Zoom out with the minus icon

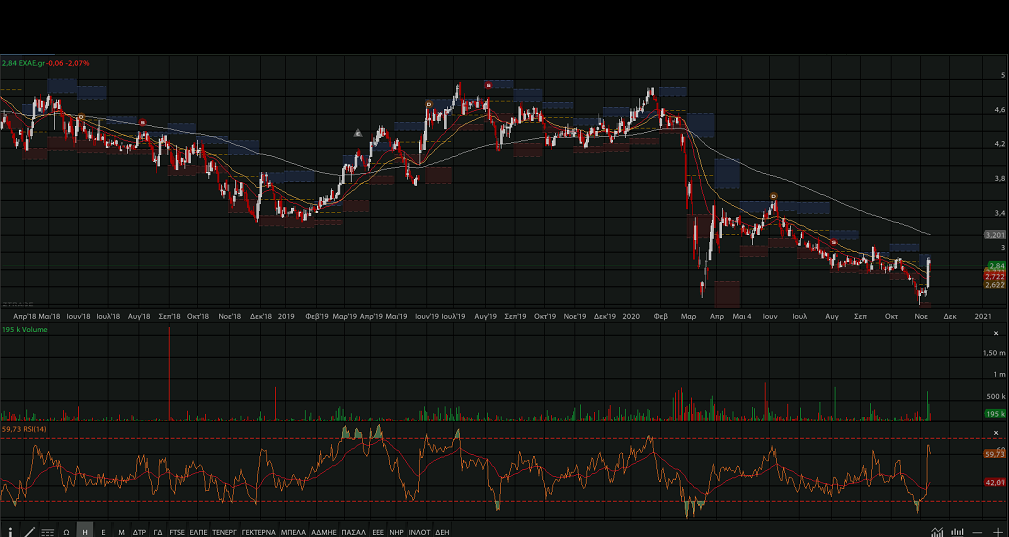tap(978, 532)
